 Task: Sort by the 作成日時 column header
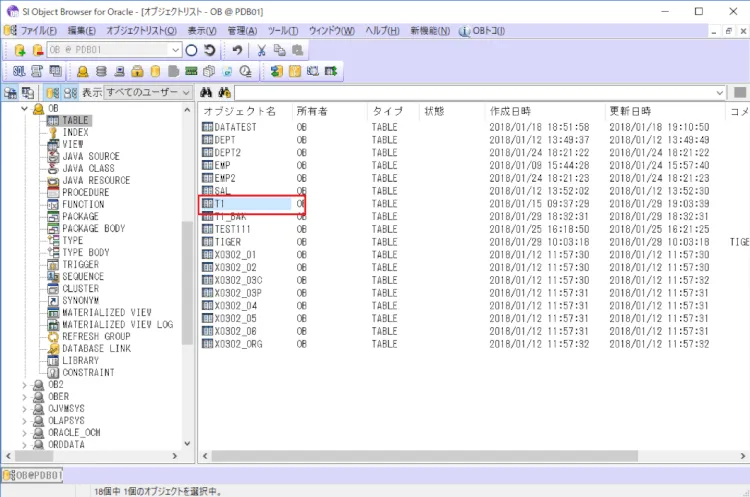pyautogui.click(x=545, y=111)
